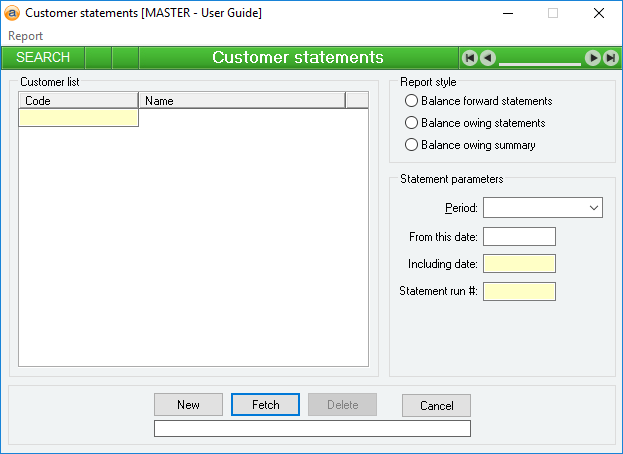Screen dimensions: 623x454
Task: Cancel the customer statements dialog
Action: pos(436,405)
